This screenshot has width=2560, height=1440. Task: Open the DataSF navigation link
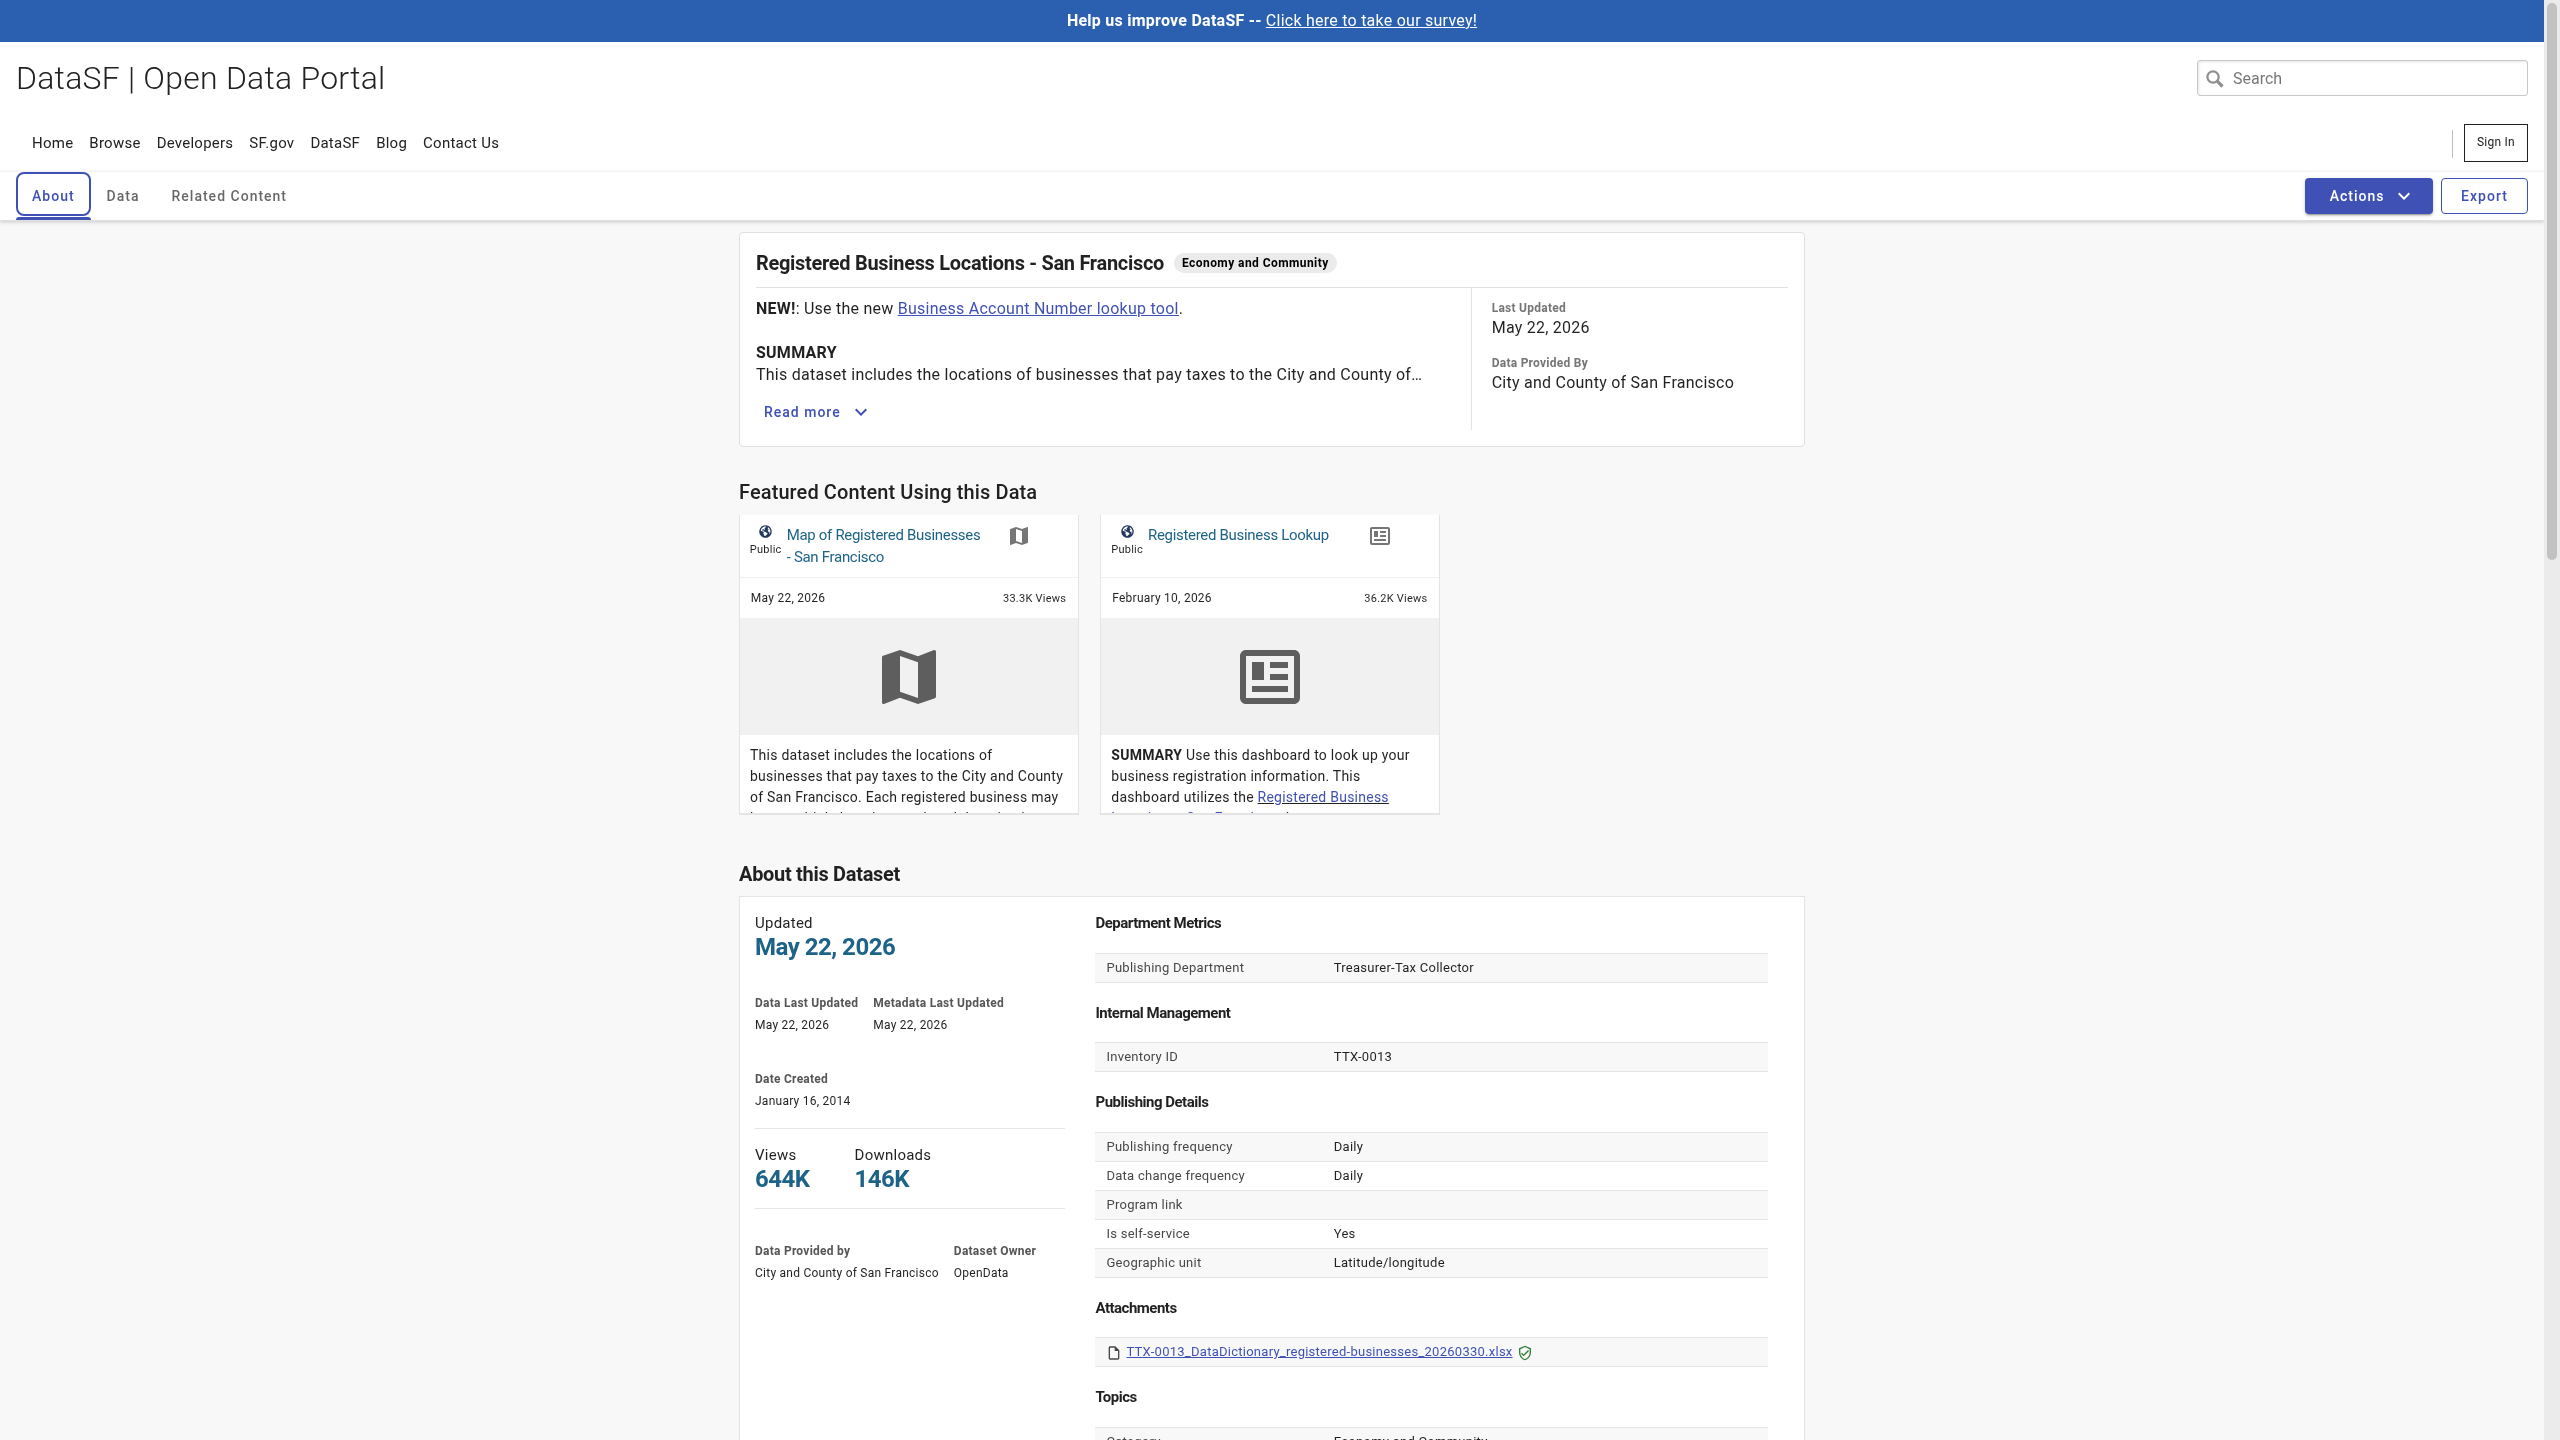pyautogui.click(x=335, y=143)
